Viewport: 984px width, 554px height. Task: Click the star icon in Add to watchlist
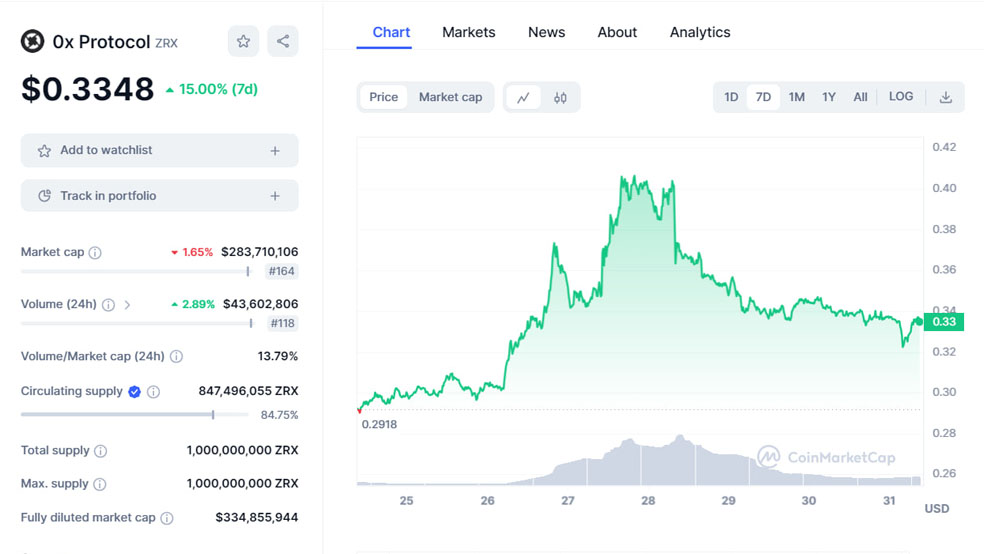44,151
